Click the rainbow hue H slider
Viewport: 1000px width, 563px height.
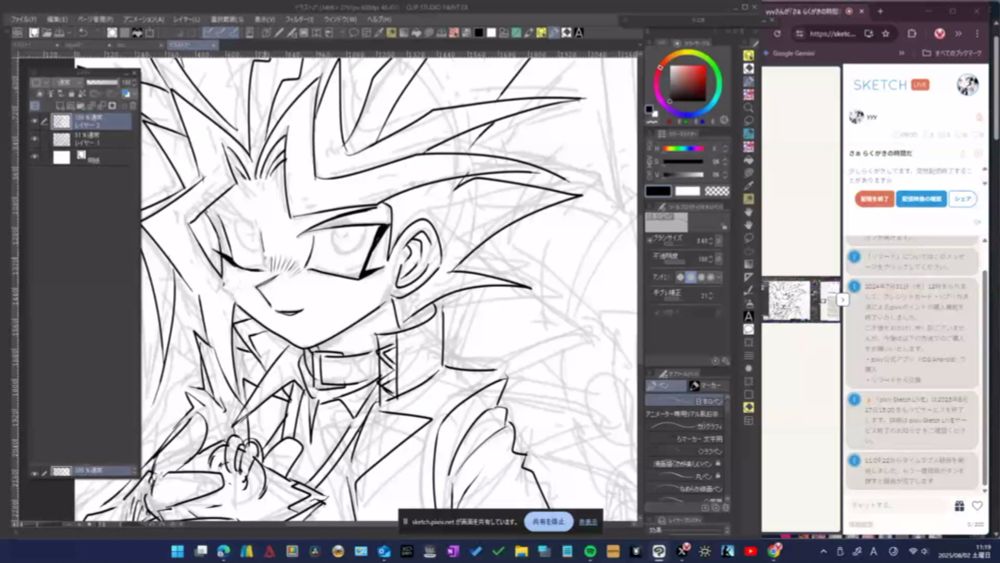pos(683,149)
